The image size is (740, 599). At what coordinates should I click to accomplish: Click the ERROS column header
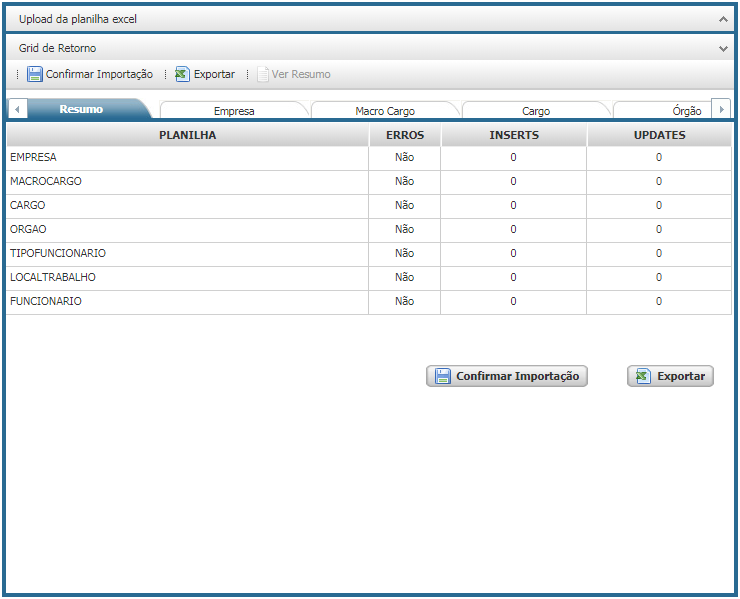pos(404,135)
